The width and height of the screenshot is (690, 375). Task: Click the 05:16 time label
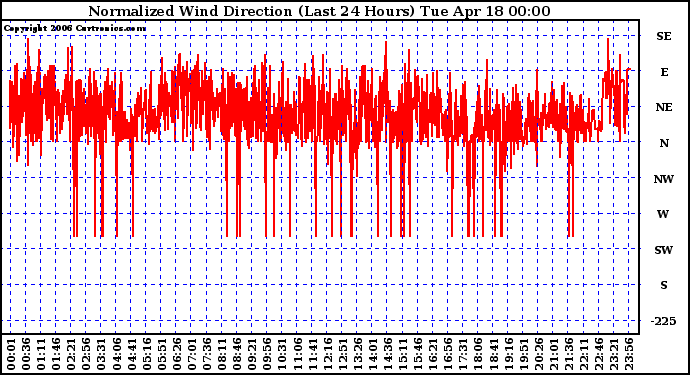[147, 354]
